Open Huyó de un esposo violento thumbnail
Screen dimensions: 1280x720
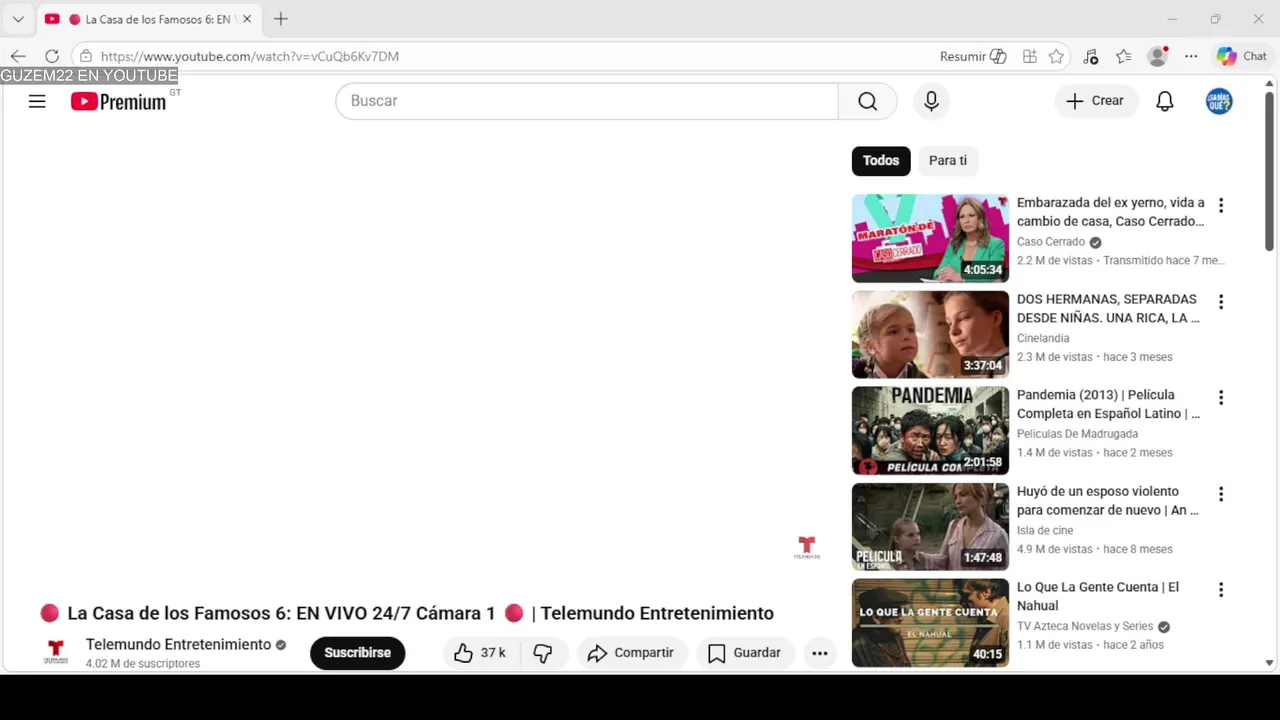(x=930, y=526)
